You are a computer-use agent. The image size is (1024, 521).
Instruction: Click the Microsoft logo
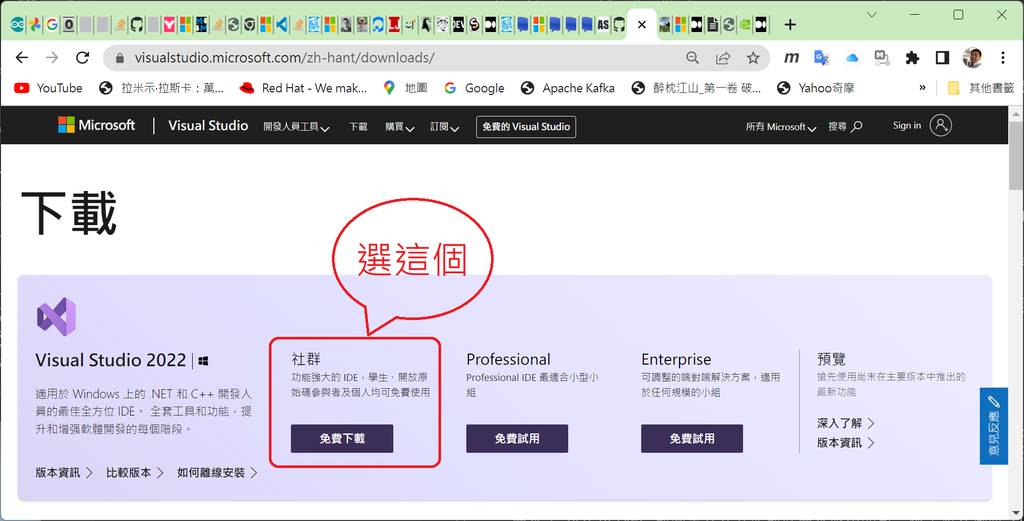pos(97,125)
